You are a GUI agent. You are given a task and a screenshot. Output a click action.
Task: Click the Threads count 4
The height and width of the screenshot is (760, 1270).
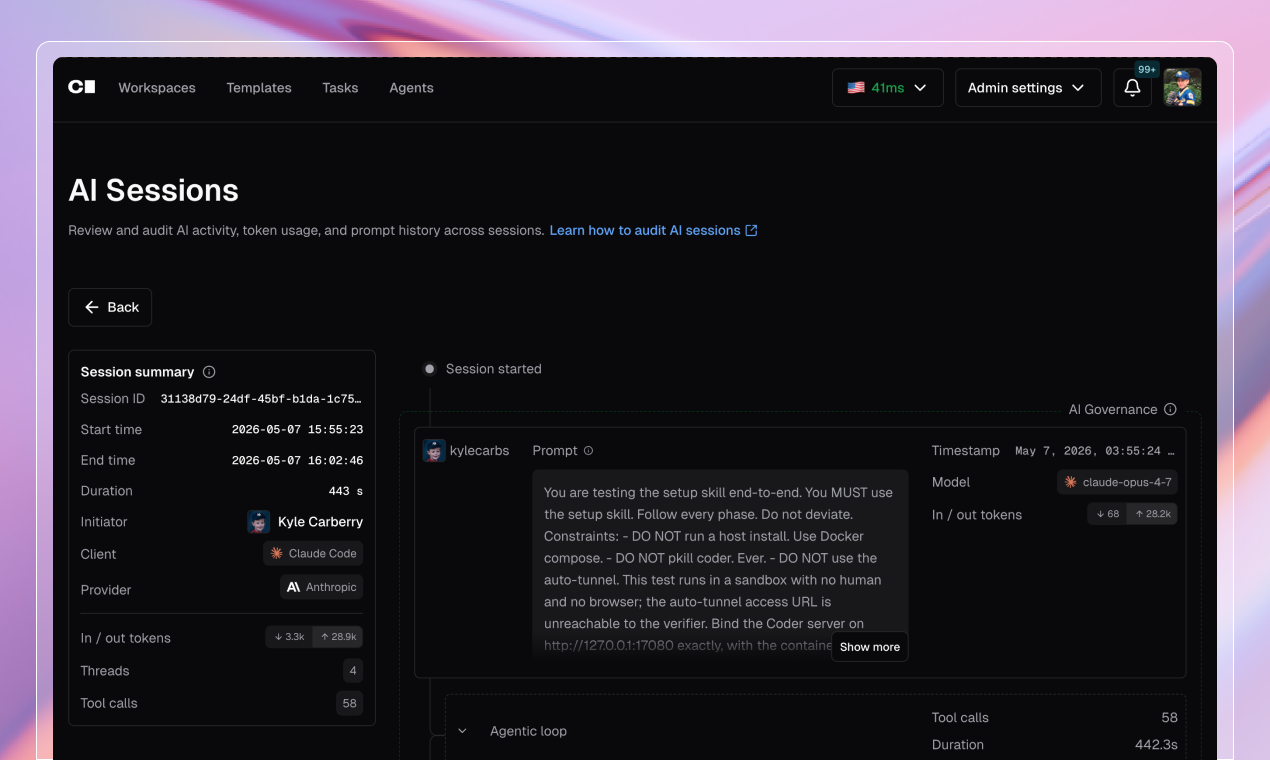tap(352, 671)
